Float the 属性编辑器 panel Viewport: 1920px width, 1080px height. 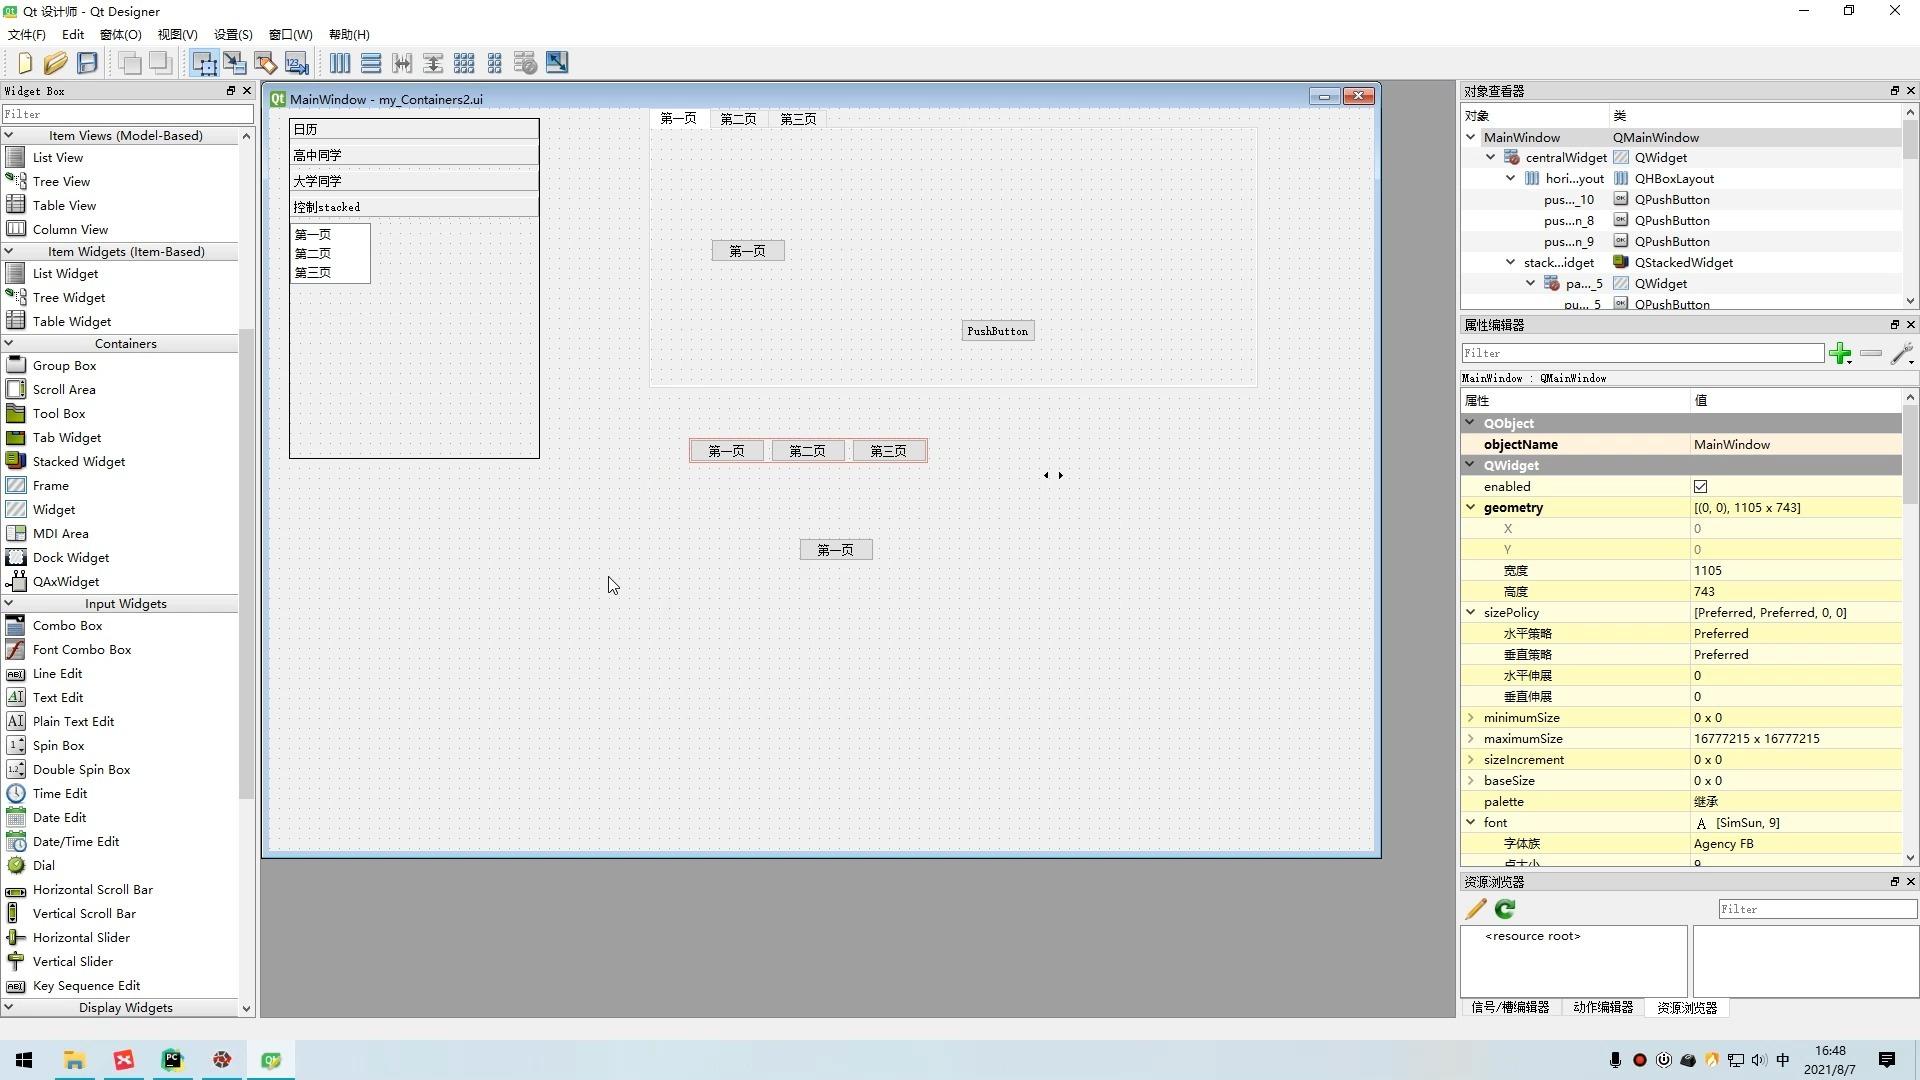(1893, 324)
